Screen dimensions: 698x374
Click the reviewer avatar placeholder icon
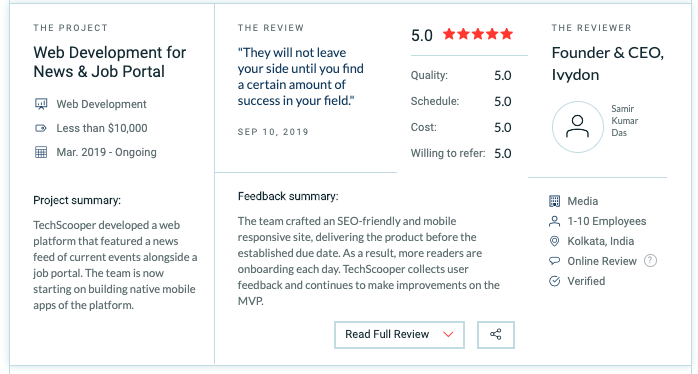[578, 127]
